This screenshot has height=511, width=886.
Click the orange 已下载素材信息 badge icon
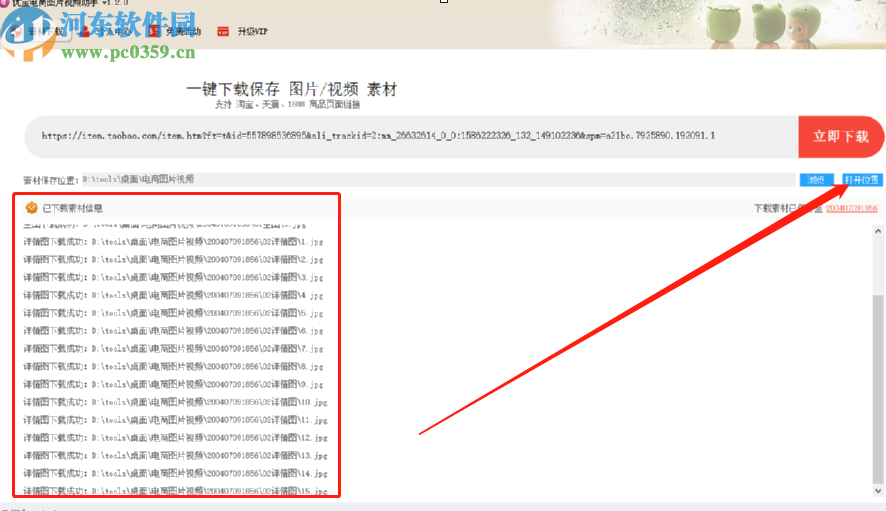32,208
